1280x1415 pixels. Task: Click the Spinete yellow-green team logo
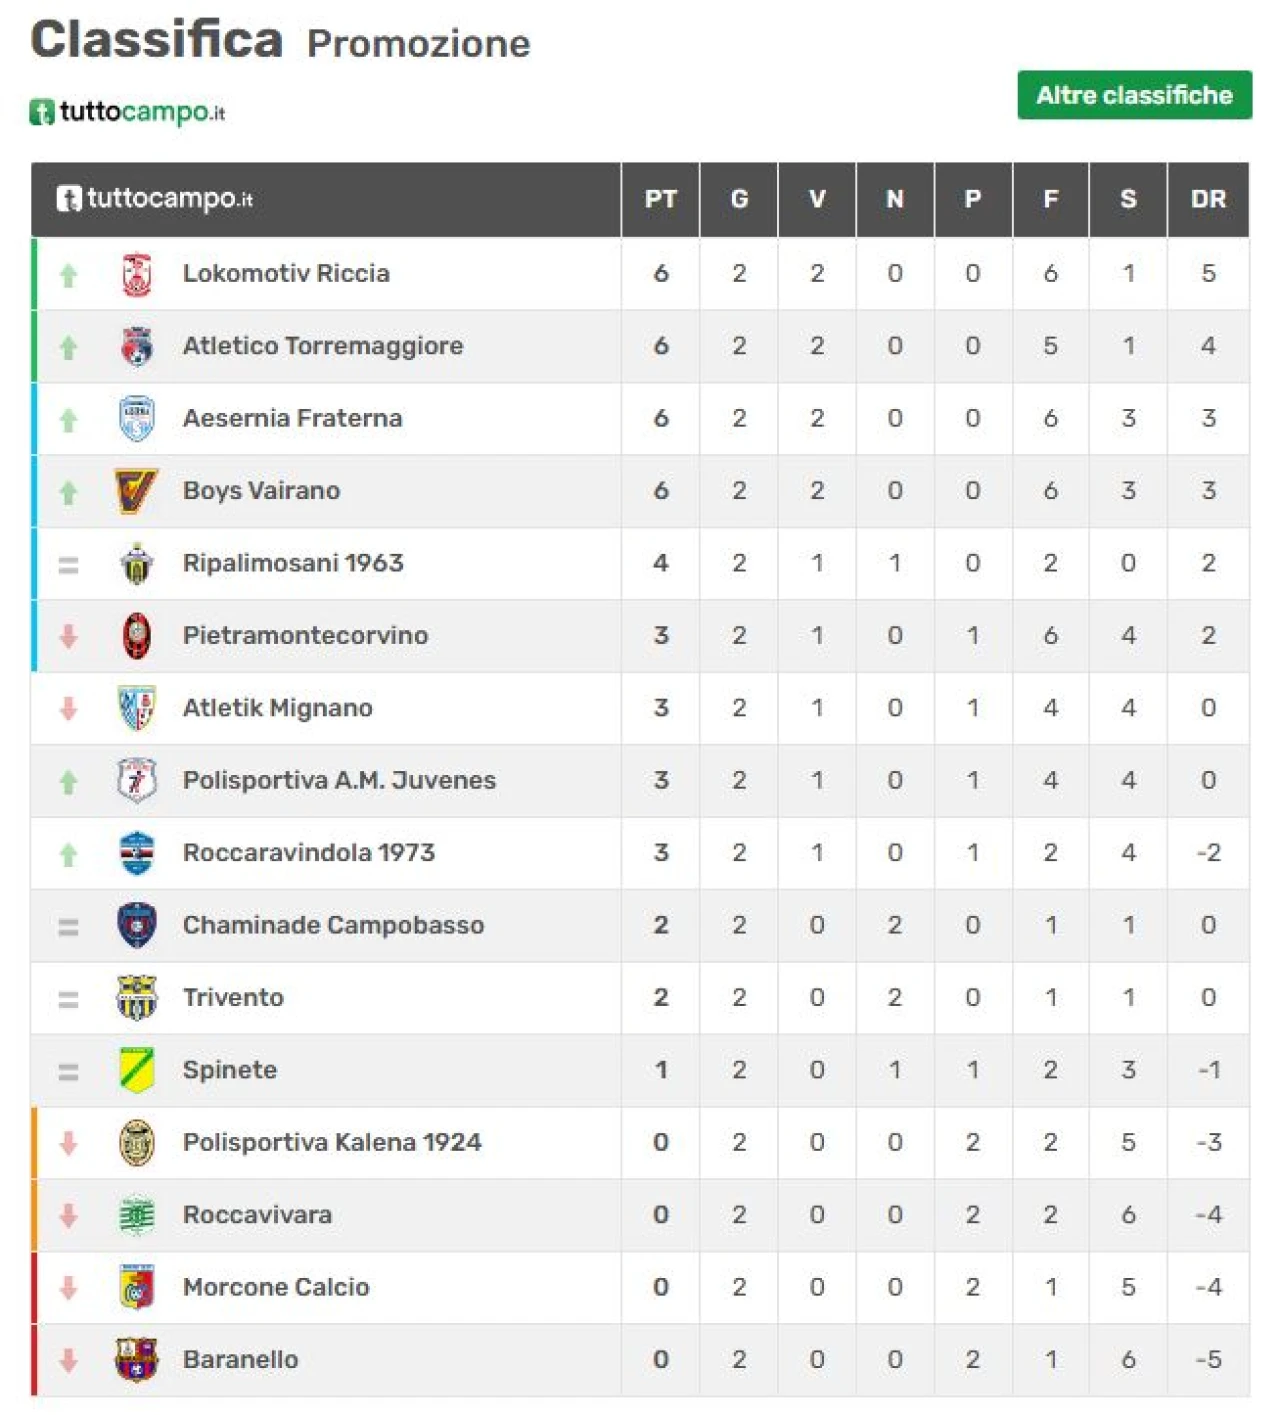[137, 1070]
